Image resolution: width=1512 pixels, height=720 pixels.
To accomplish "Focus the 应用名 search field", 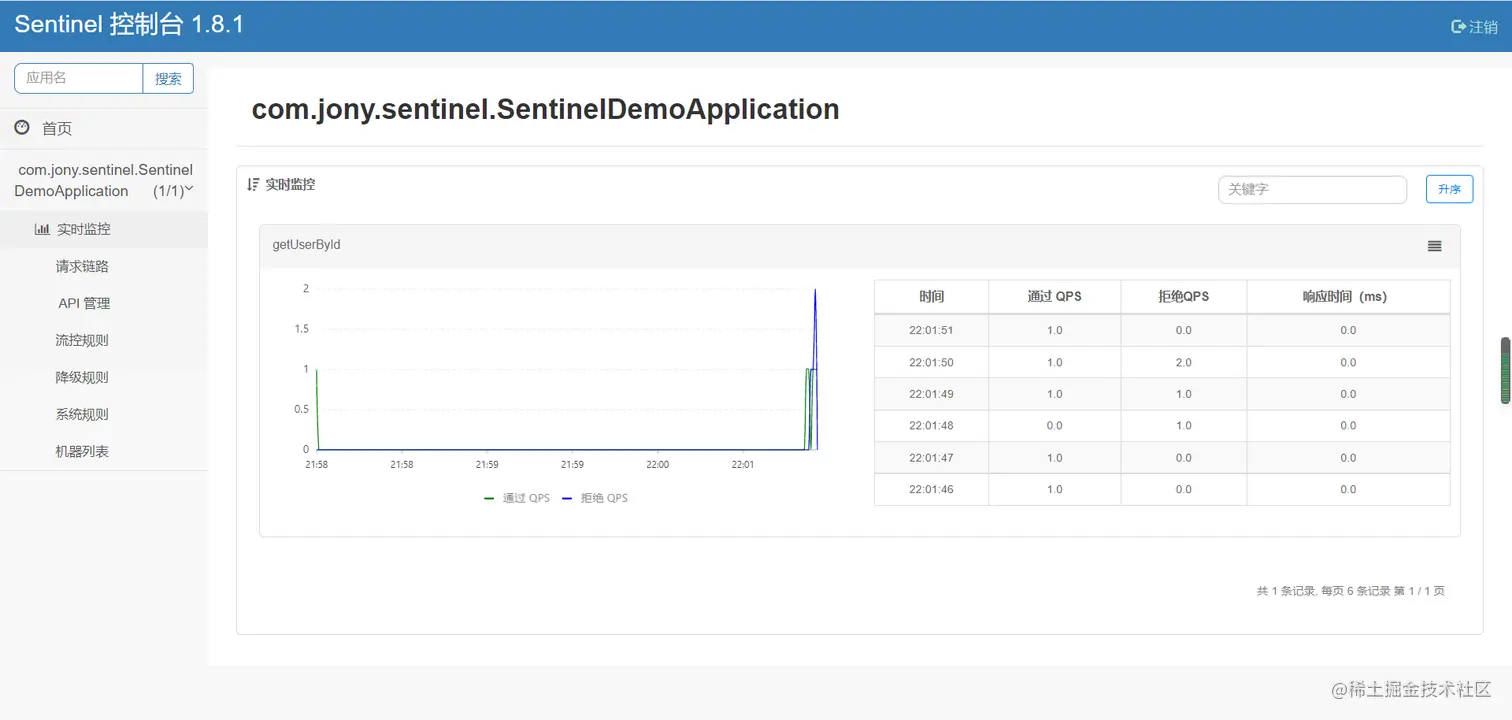I will (x=79, y=78).
